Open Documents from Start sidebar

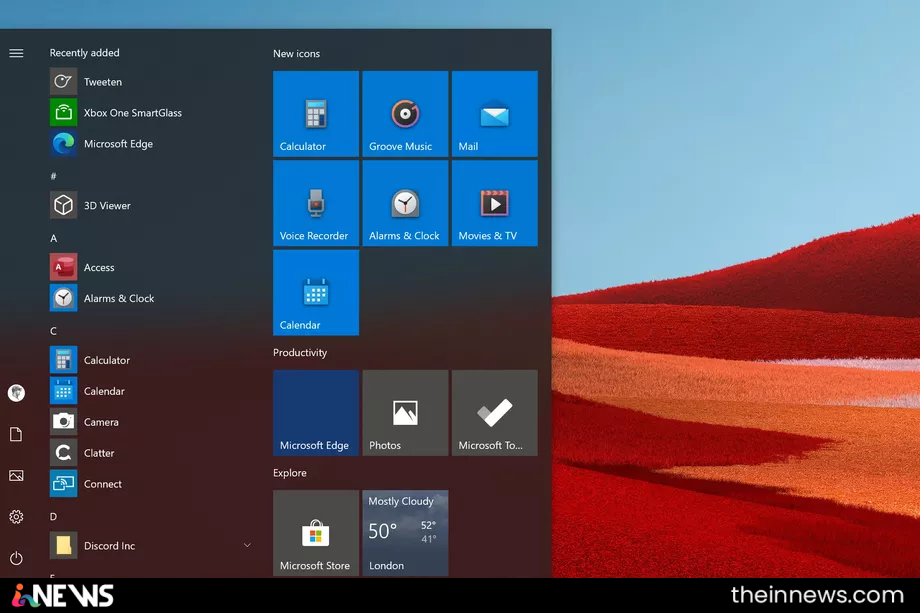tap(16, 434)
